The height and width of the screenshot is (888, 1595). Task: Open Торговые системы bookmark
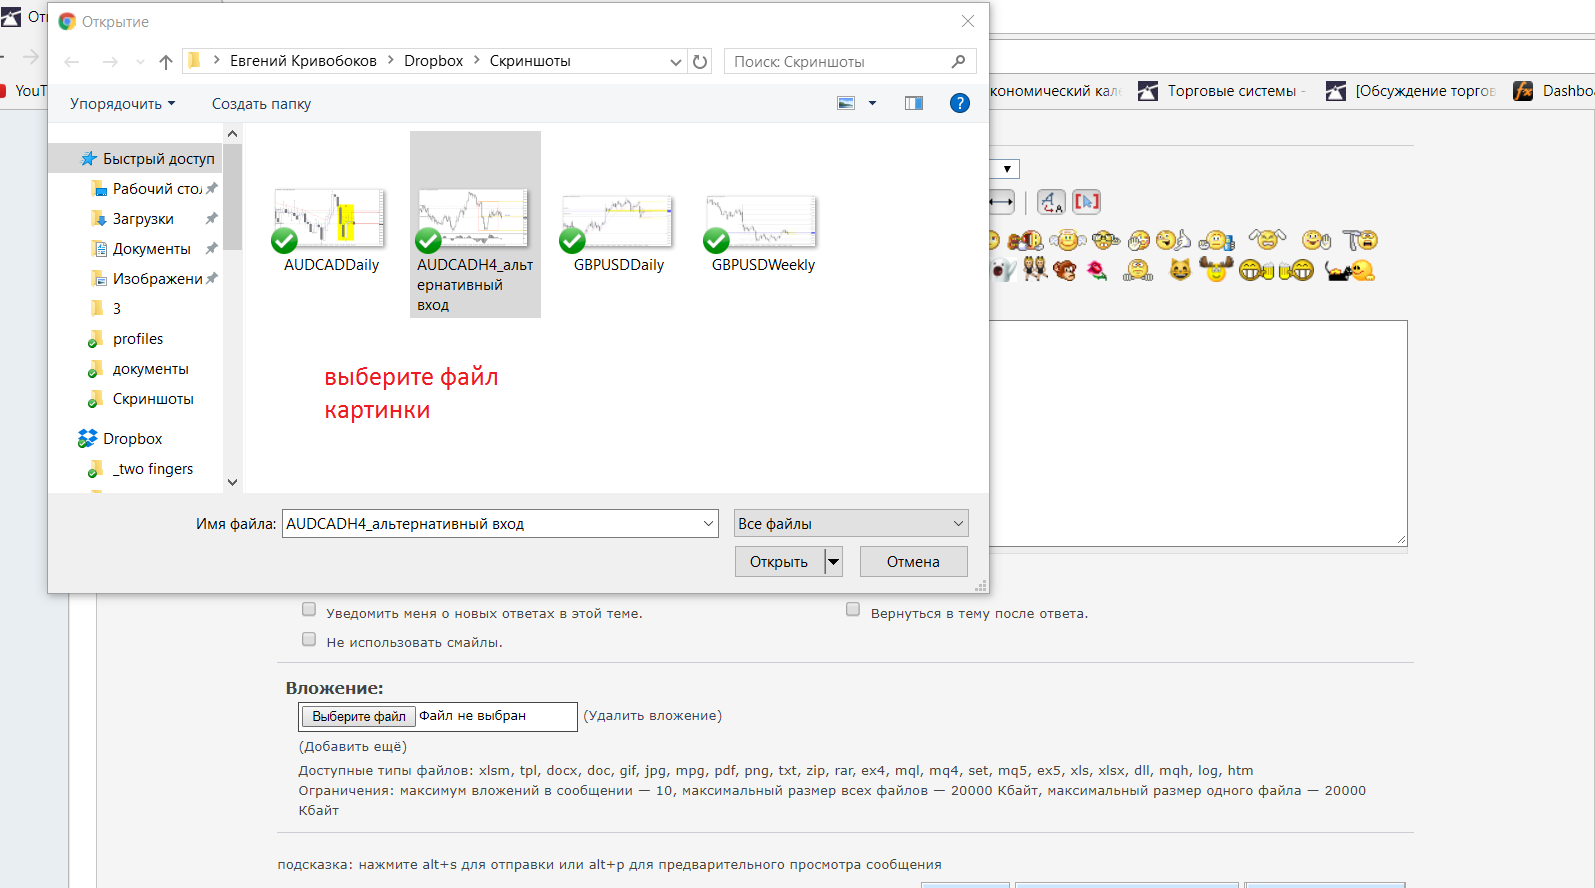pos(1220,91)
